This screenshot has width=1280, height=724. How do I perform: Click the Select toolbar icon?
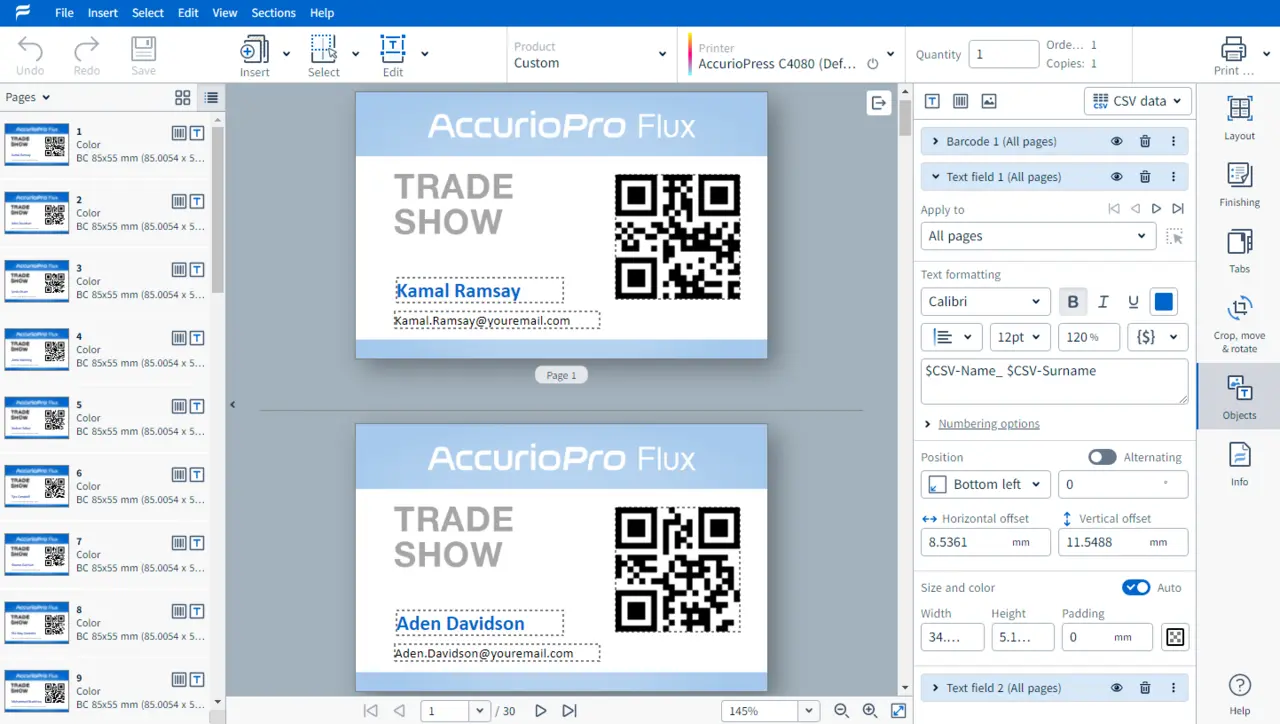point(323,55)
